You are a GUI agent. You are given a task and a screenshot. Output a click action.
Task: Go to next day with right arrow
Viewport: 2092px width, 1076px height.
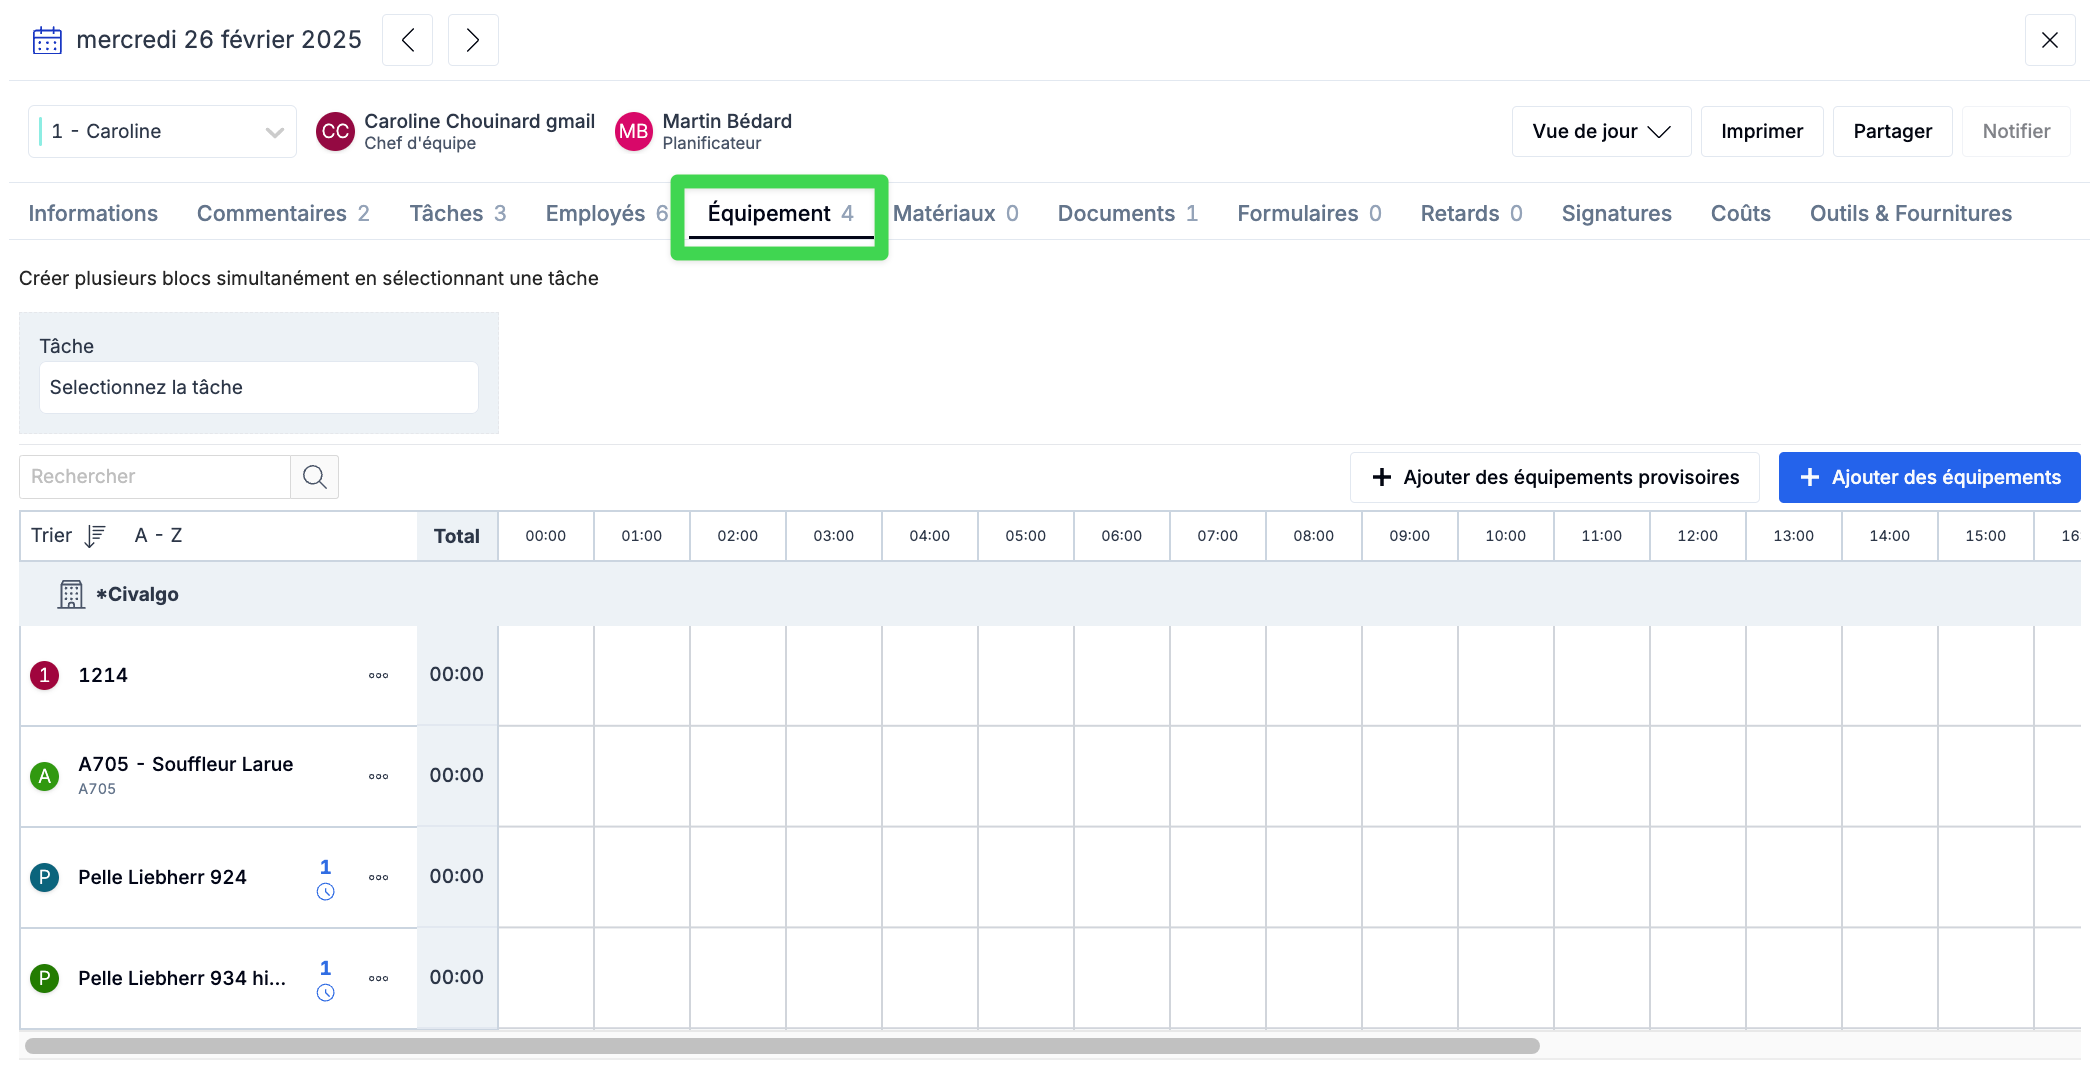coord(473,40)
